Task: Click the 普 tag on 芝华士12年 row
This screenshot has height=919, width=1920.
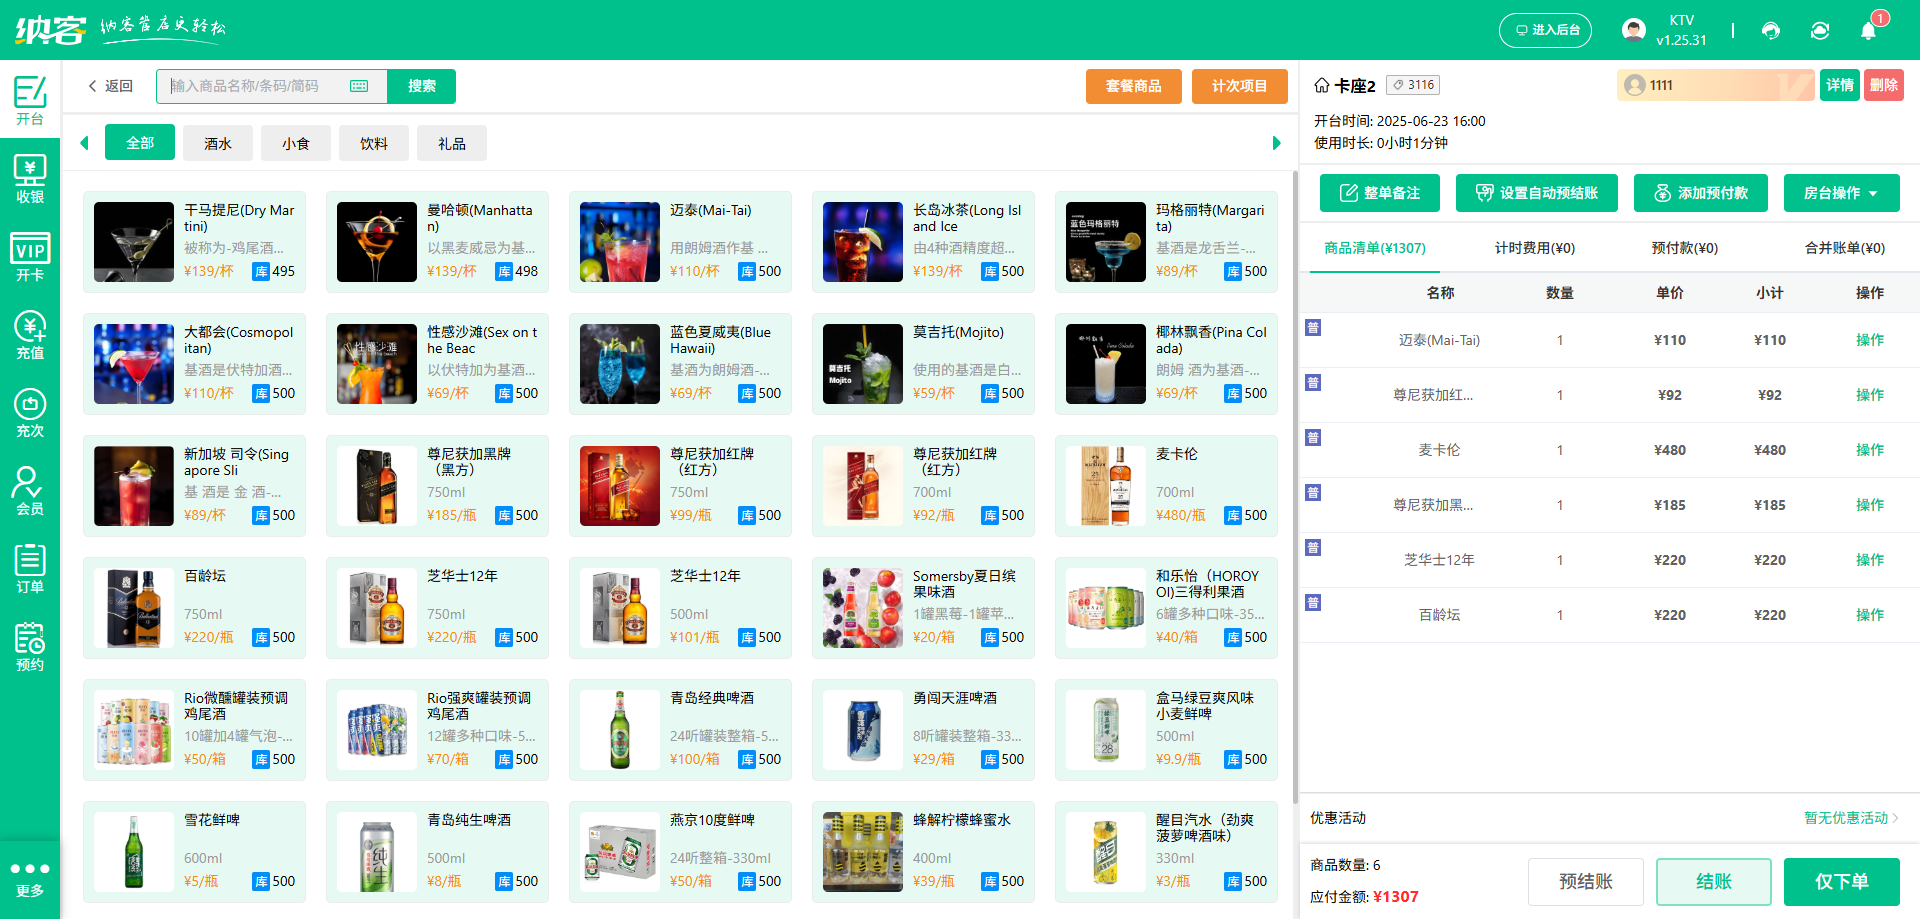Action: (x=1313, y=548)
